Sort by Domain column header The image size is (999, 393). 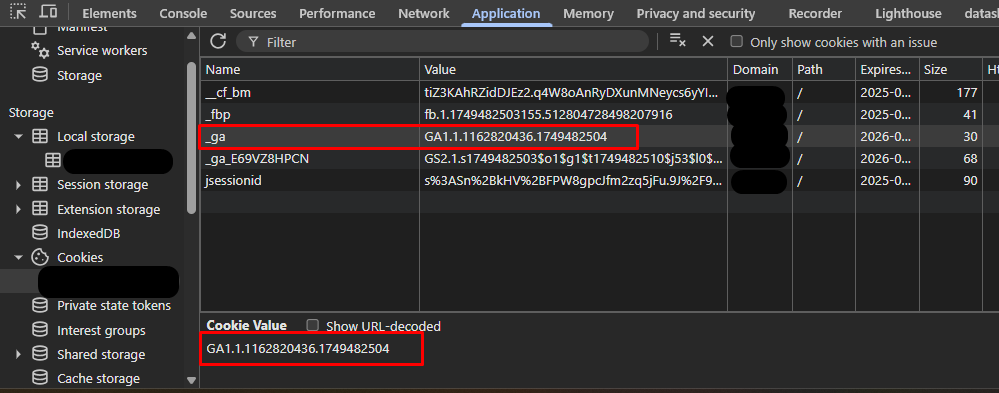click(759, 69)
